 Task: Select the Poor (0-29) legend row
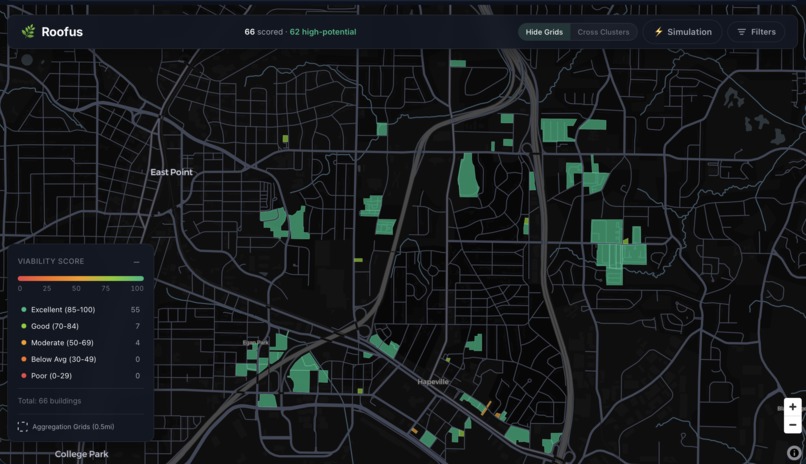coord(80,376)
